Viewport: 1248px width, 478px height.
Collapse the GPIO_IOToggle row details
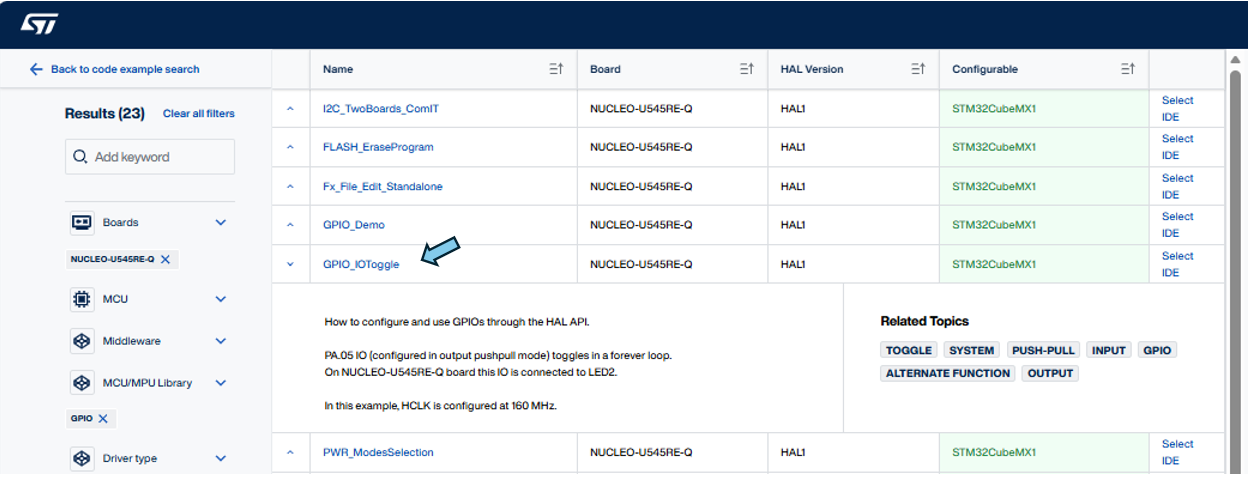tap(290, 264)
